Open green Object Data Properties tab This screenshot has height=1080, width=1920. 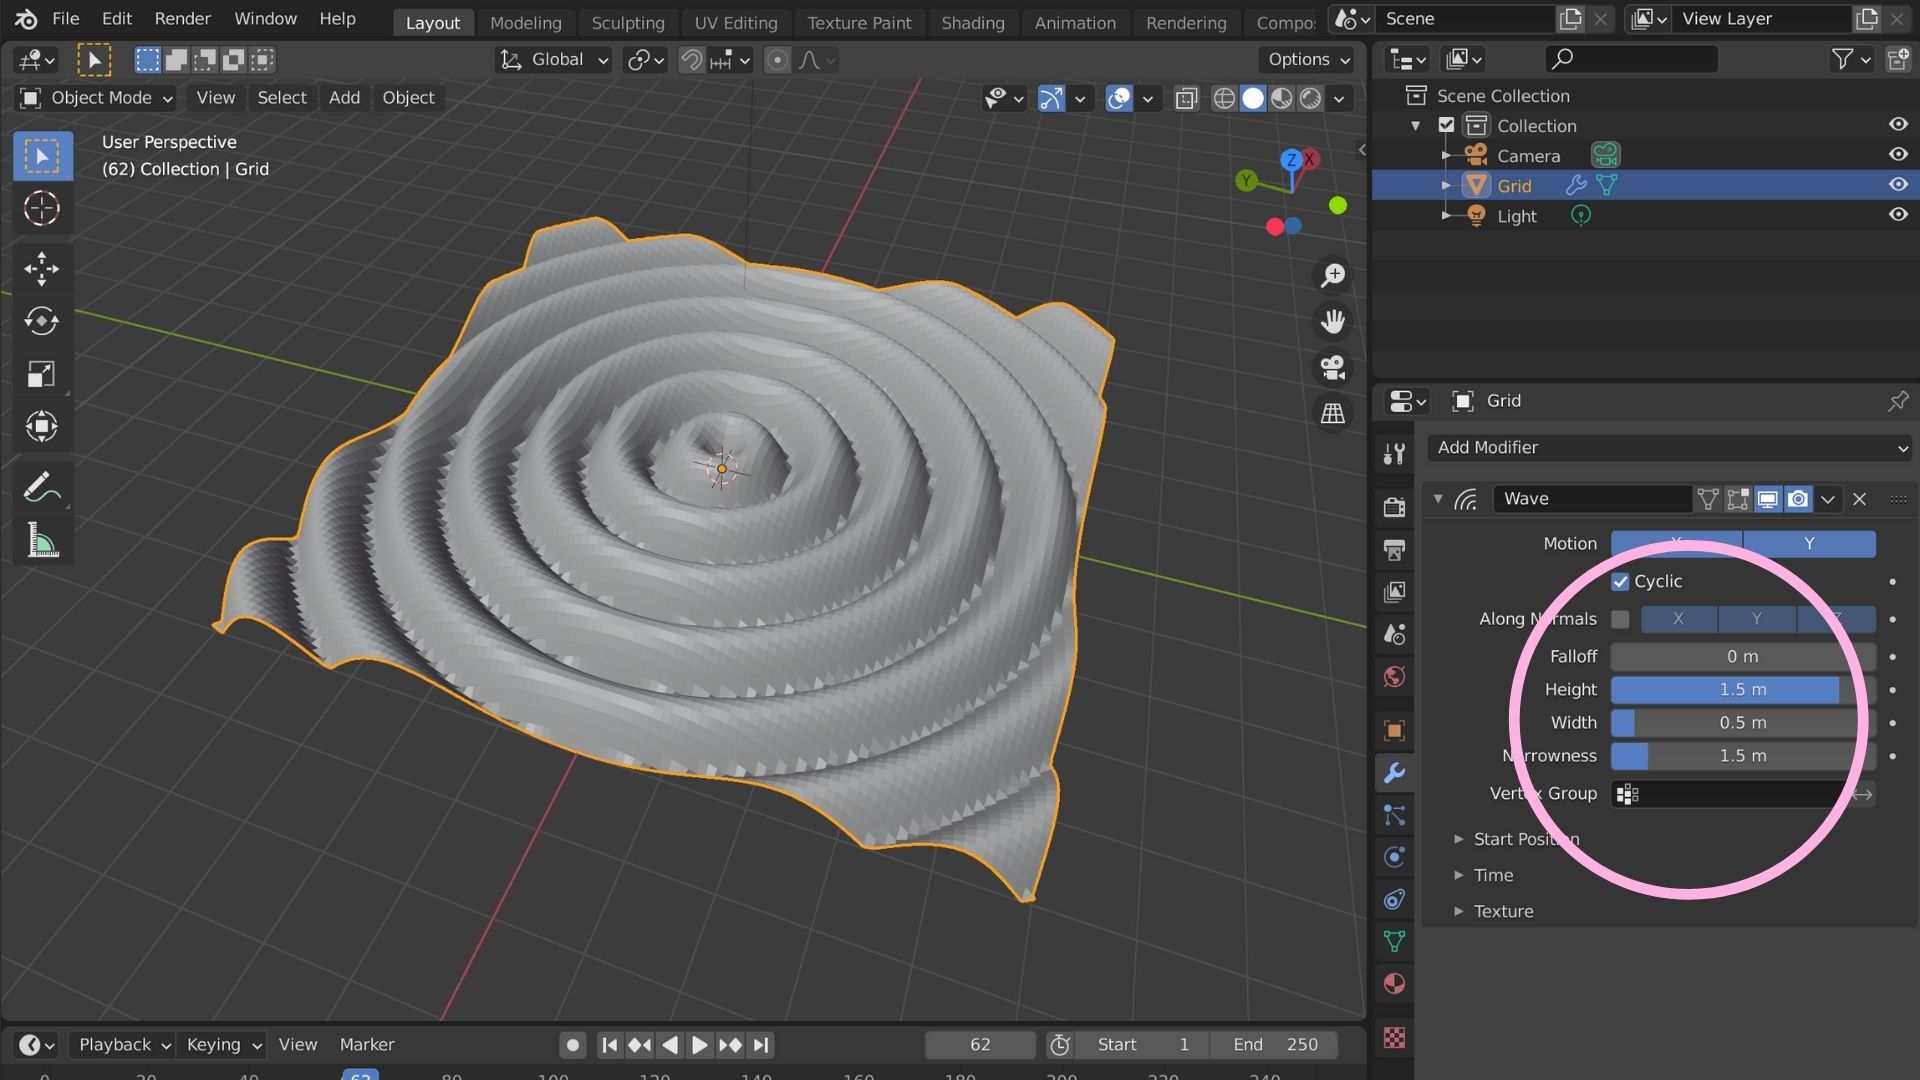pyautogui.click(x=1394, y=941)
